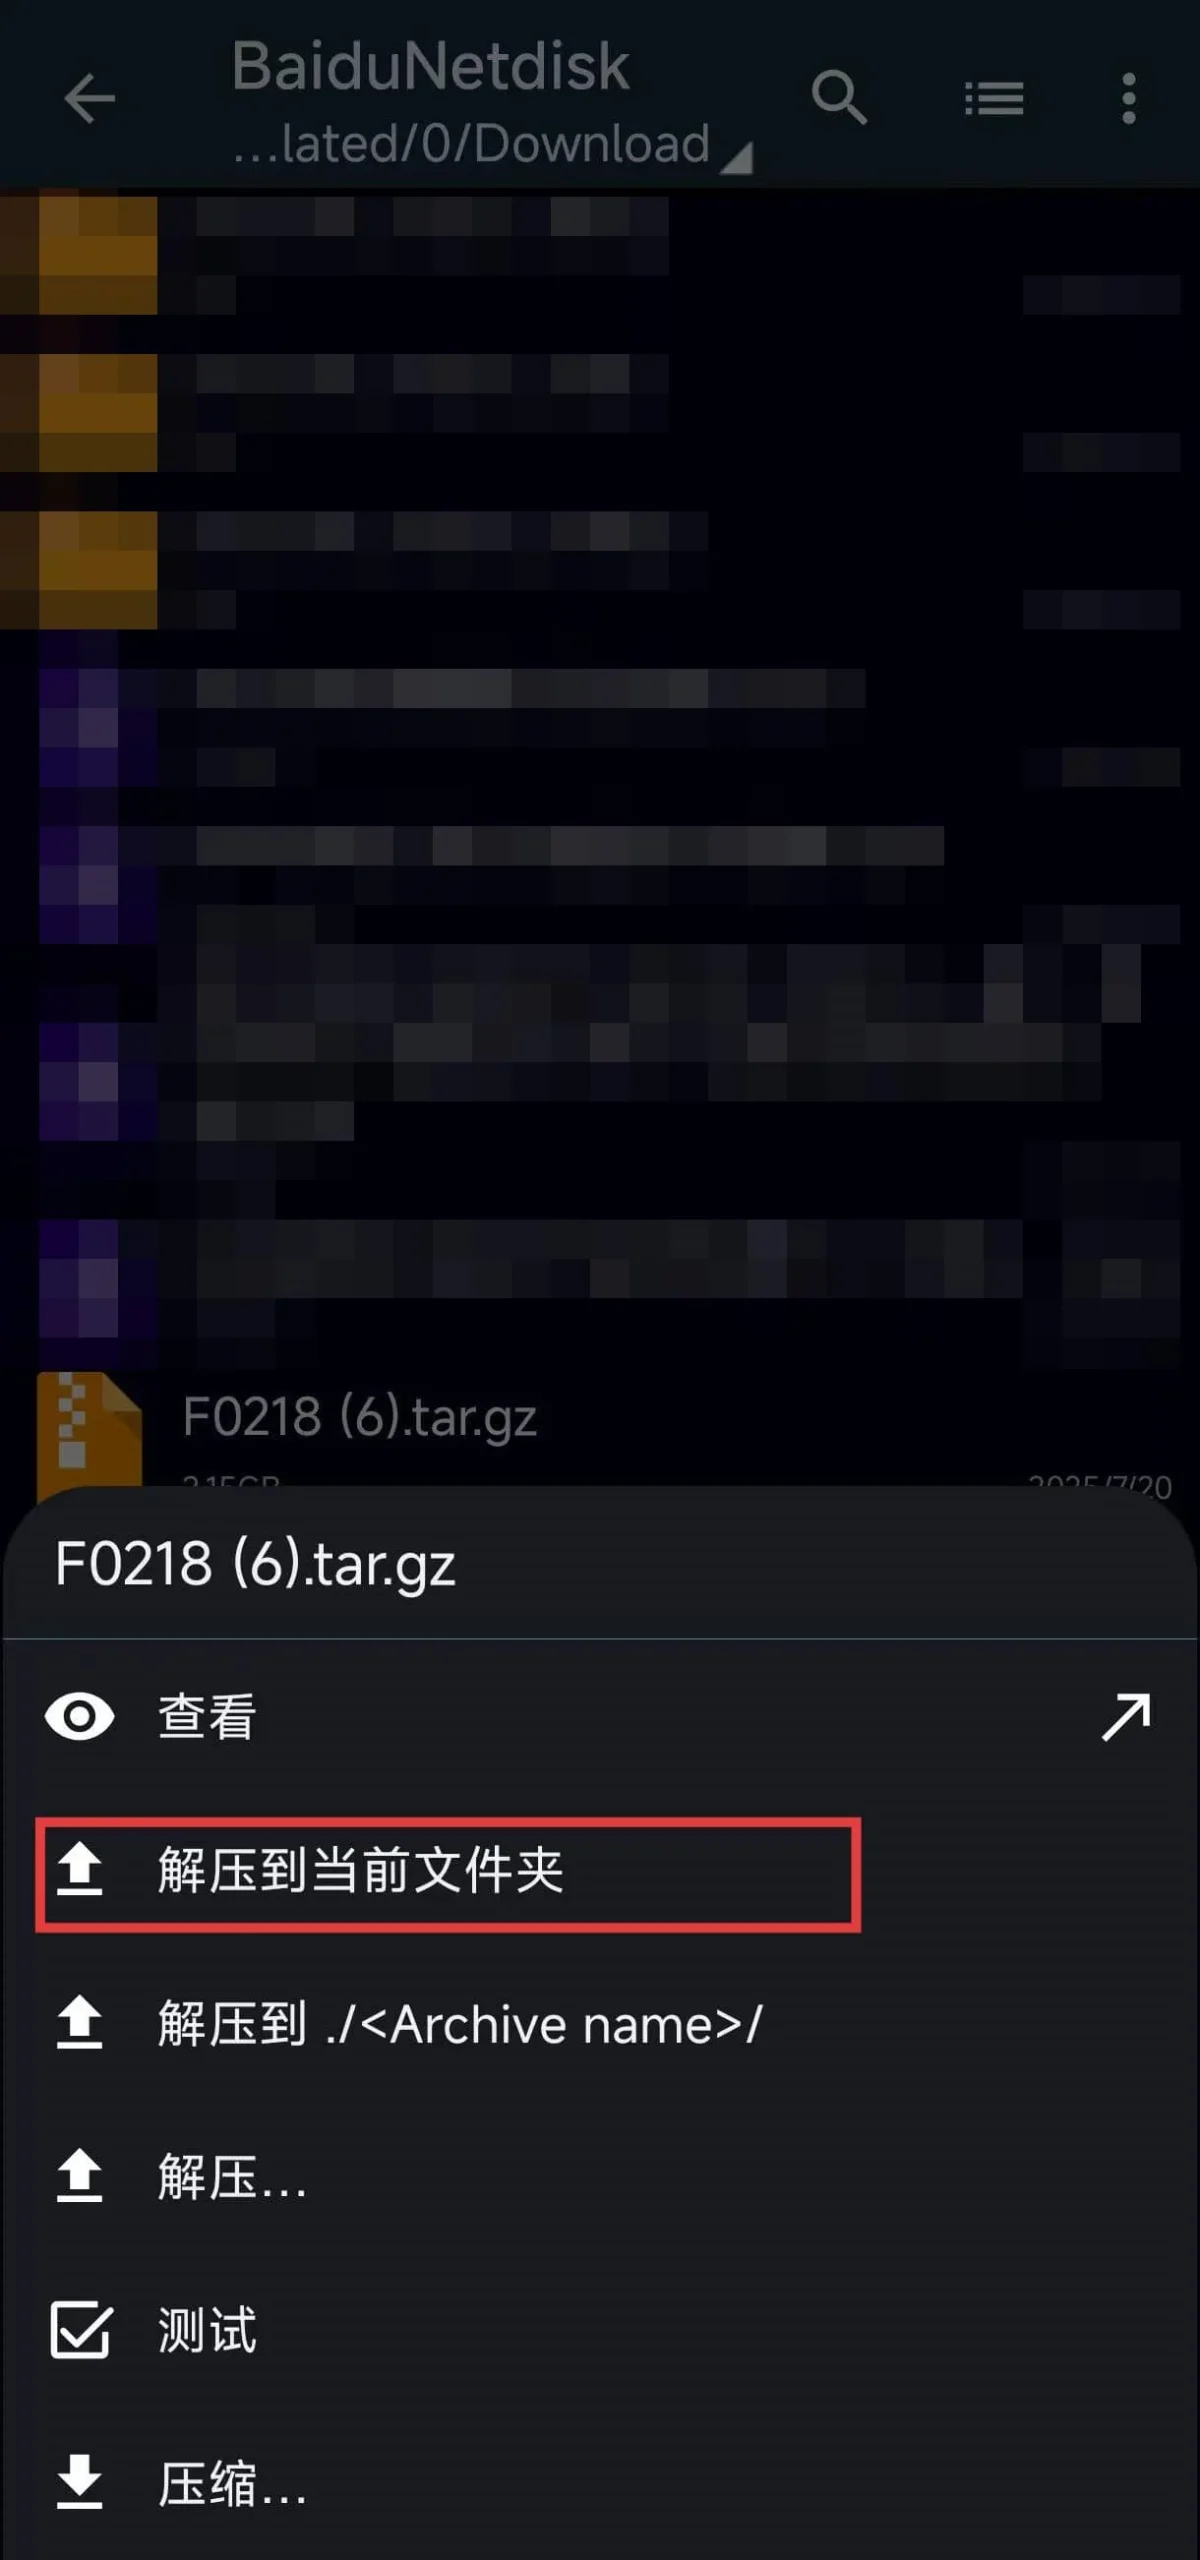Choose 解压到 ./<Archive name>/ option
The width and height of the screenshot is (1200, 2560).
(x=600, y=2024)
